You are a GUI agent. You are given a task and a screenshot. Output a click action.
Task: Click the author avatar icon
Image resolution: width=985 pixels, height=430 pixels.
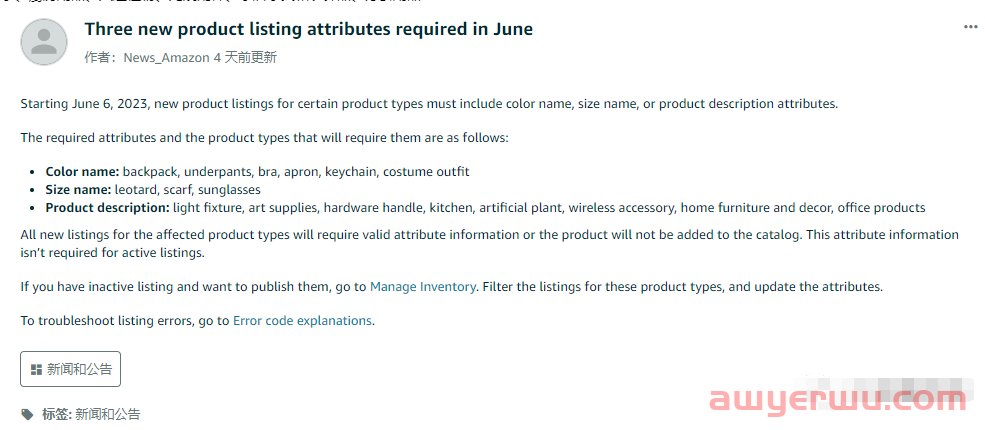point(44,42)
